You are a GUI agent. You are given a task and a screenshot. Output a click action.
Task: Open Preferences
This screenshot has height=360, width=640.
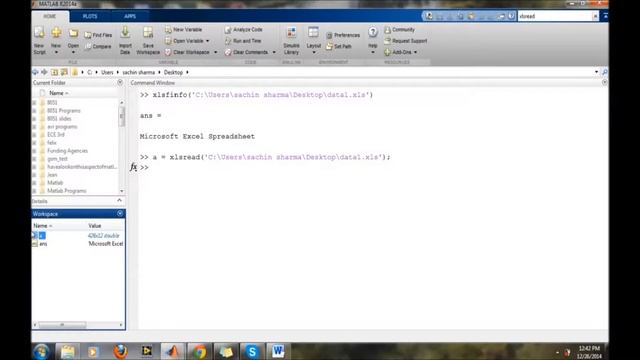tap(343, 36)
